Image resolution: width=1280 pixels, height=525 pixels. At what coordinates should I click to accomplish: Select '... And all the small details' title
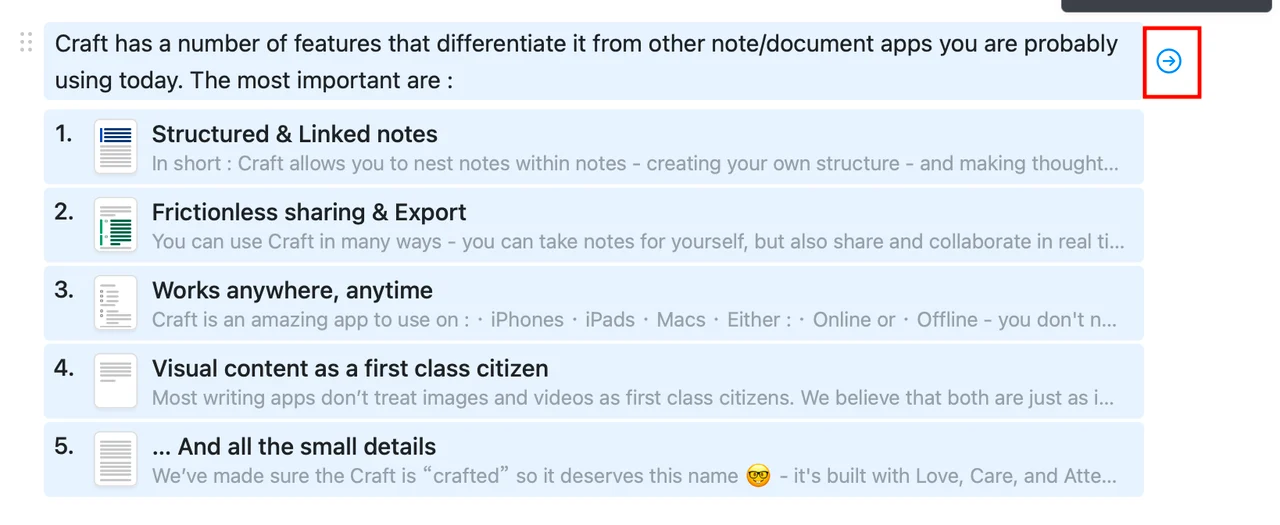point(294,446)
